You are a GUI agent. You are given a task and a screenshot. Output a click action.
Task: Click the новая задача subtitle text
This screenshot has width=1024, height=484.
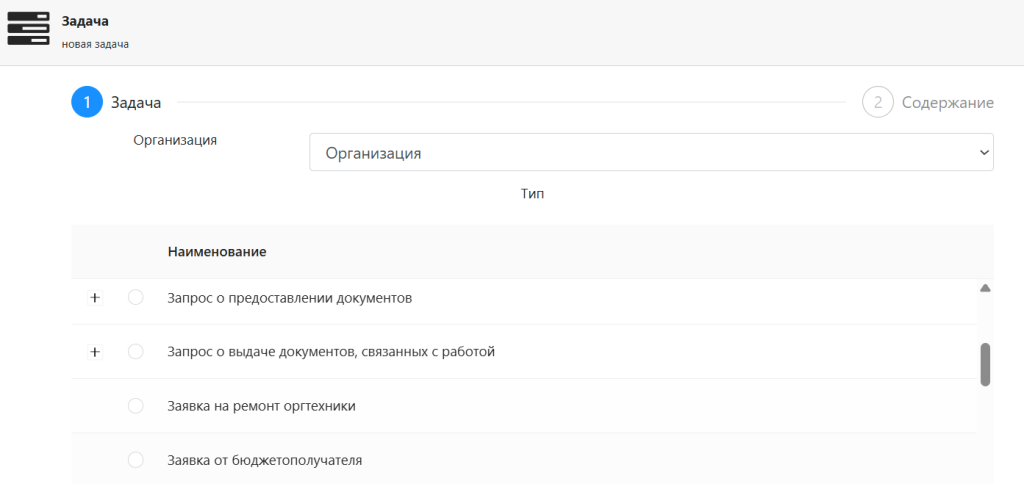95,45
